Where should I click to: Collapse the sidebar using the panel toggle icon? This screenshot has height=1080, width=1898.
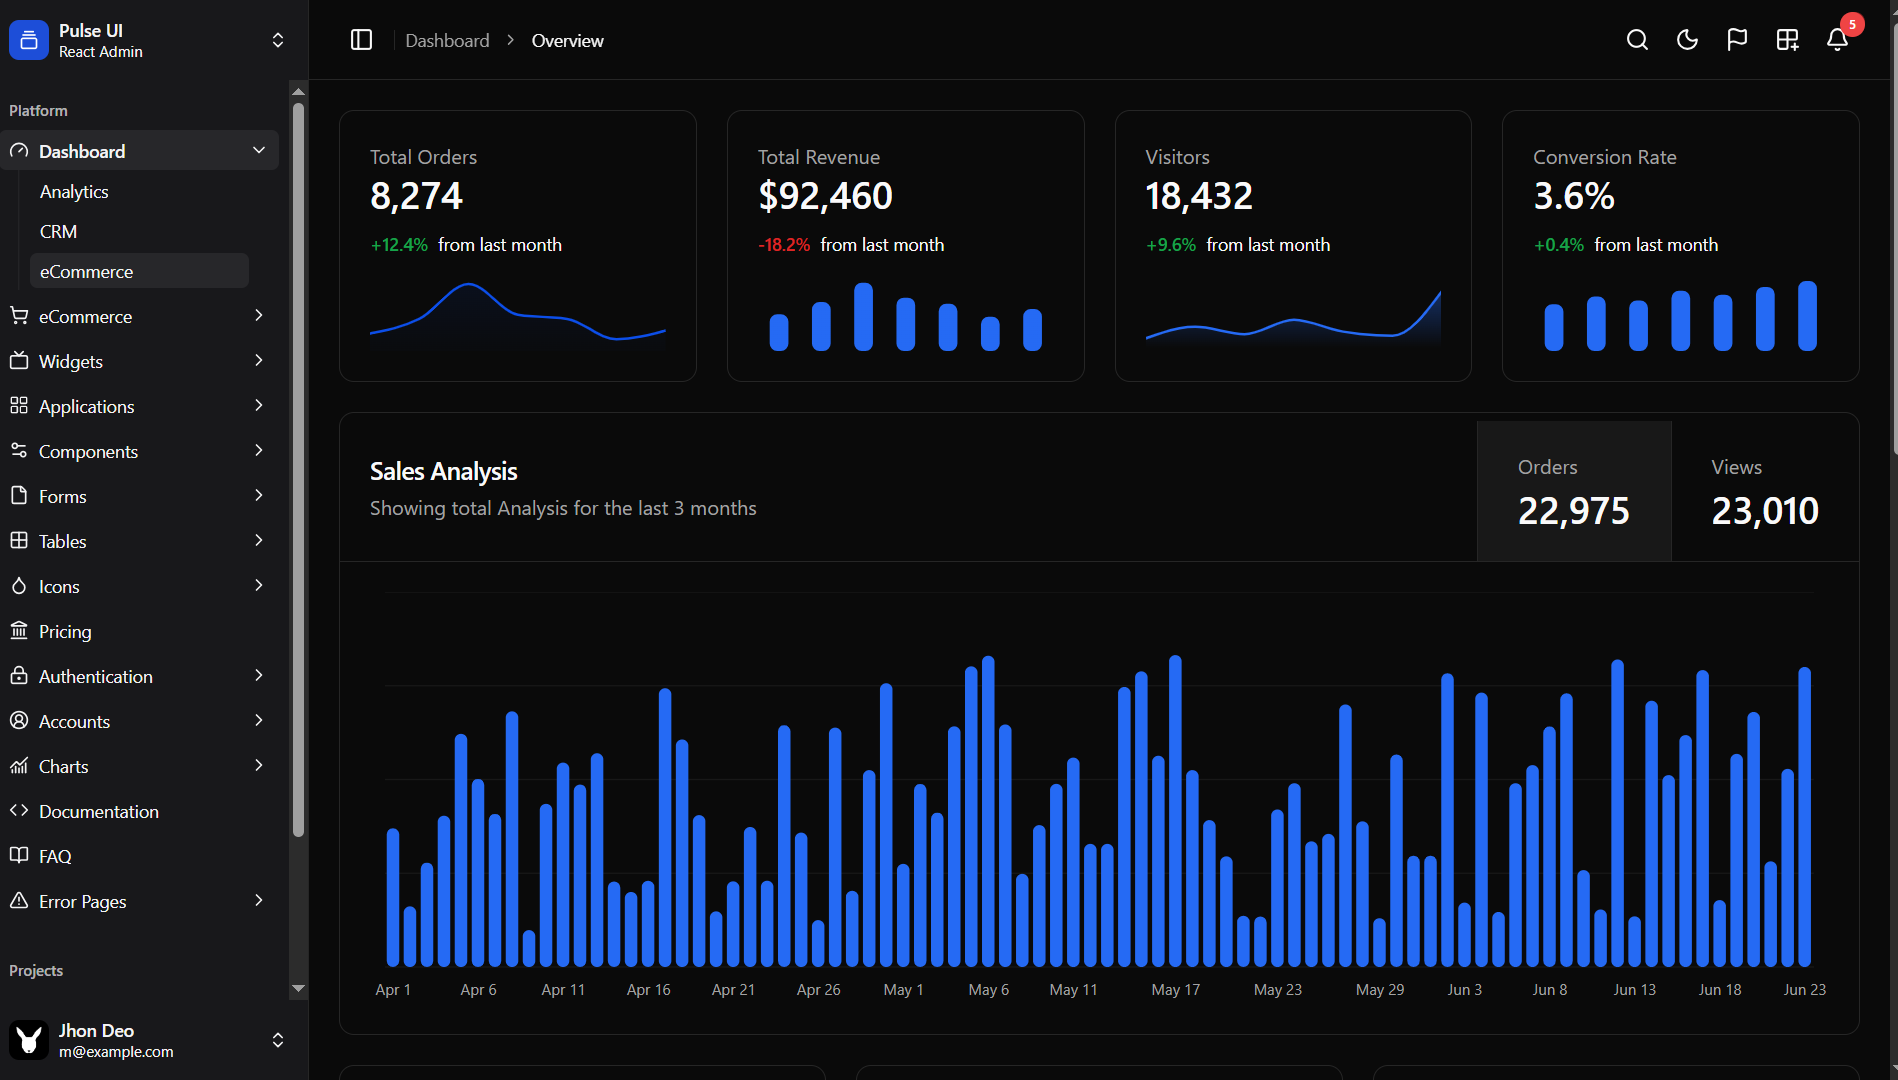coord(361,39)
